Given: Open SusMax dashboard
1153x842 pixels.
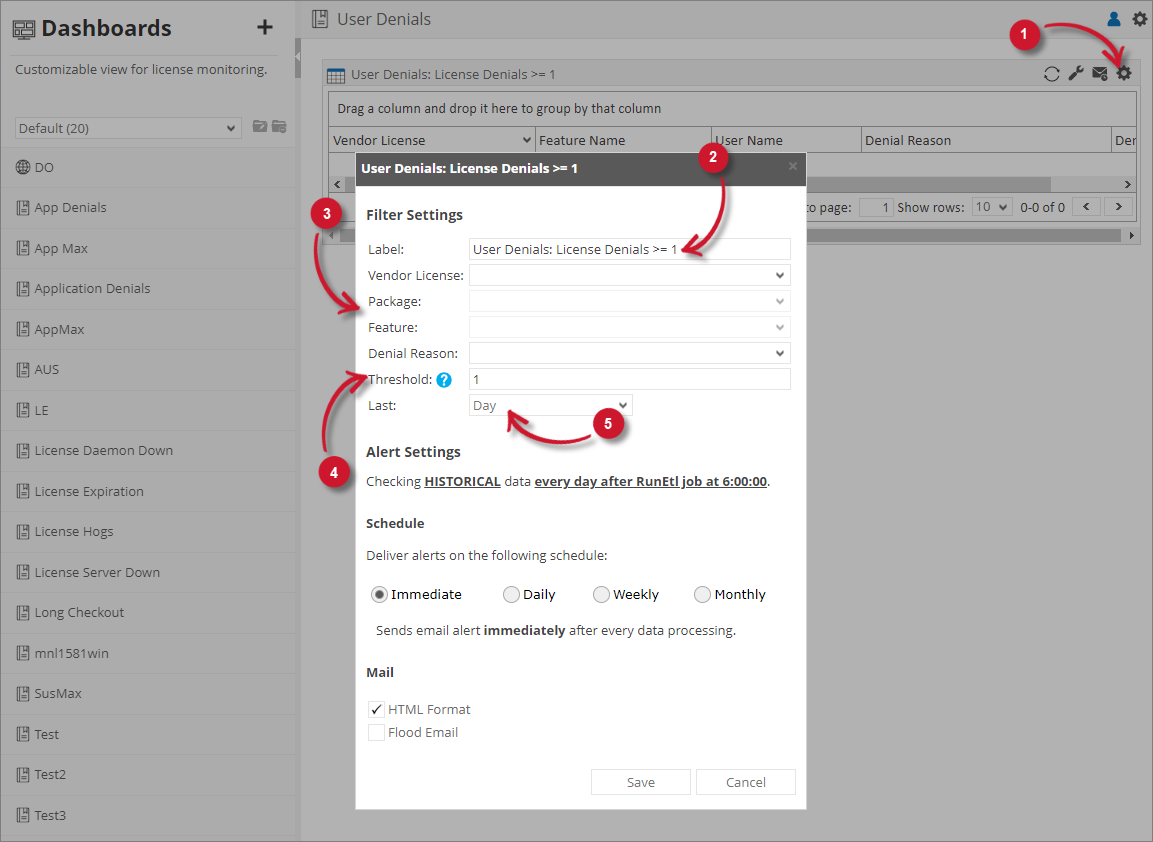Looking at the screenshot, I should (x=147, y=693).
